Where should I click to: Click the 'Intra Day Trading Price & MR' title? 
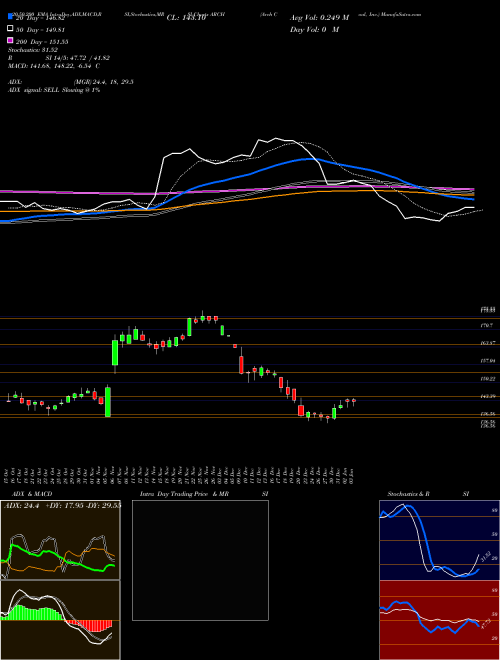point(184,494)
